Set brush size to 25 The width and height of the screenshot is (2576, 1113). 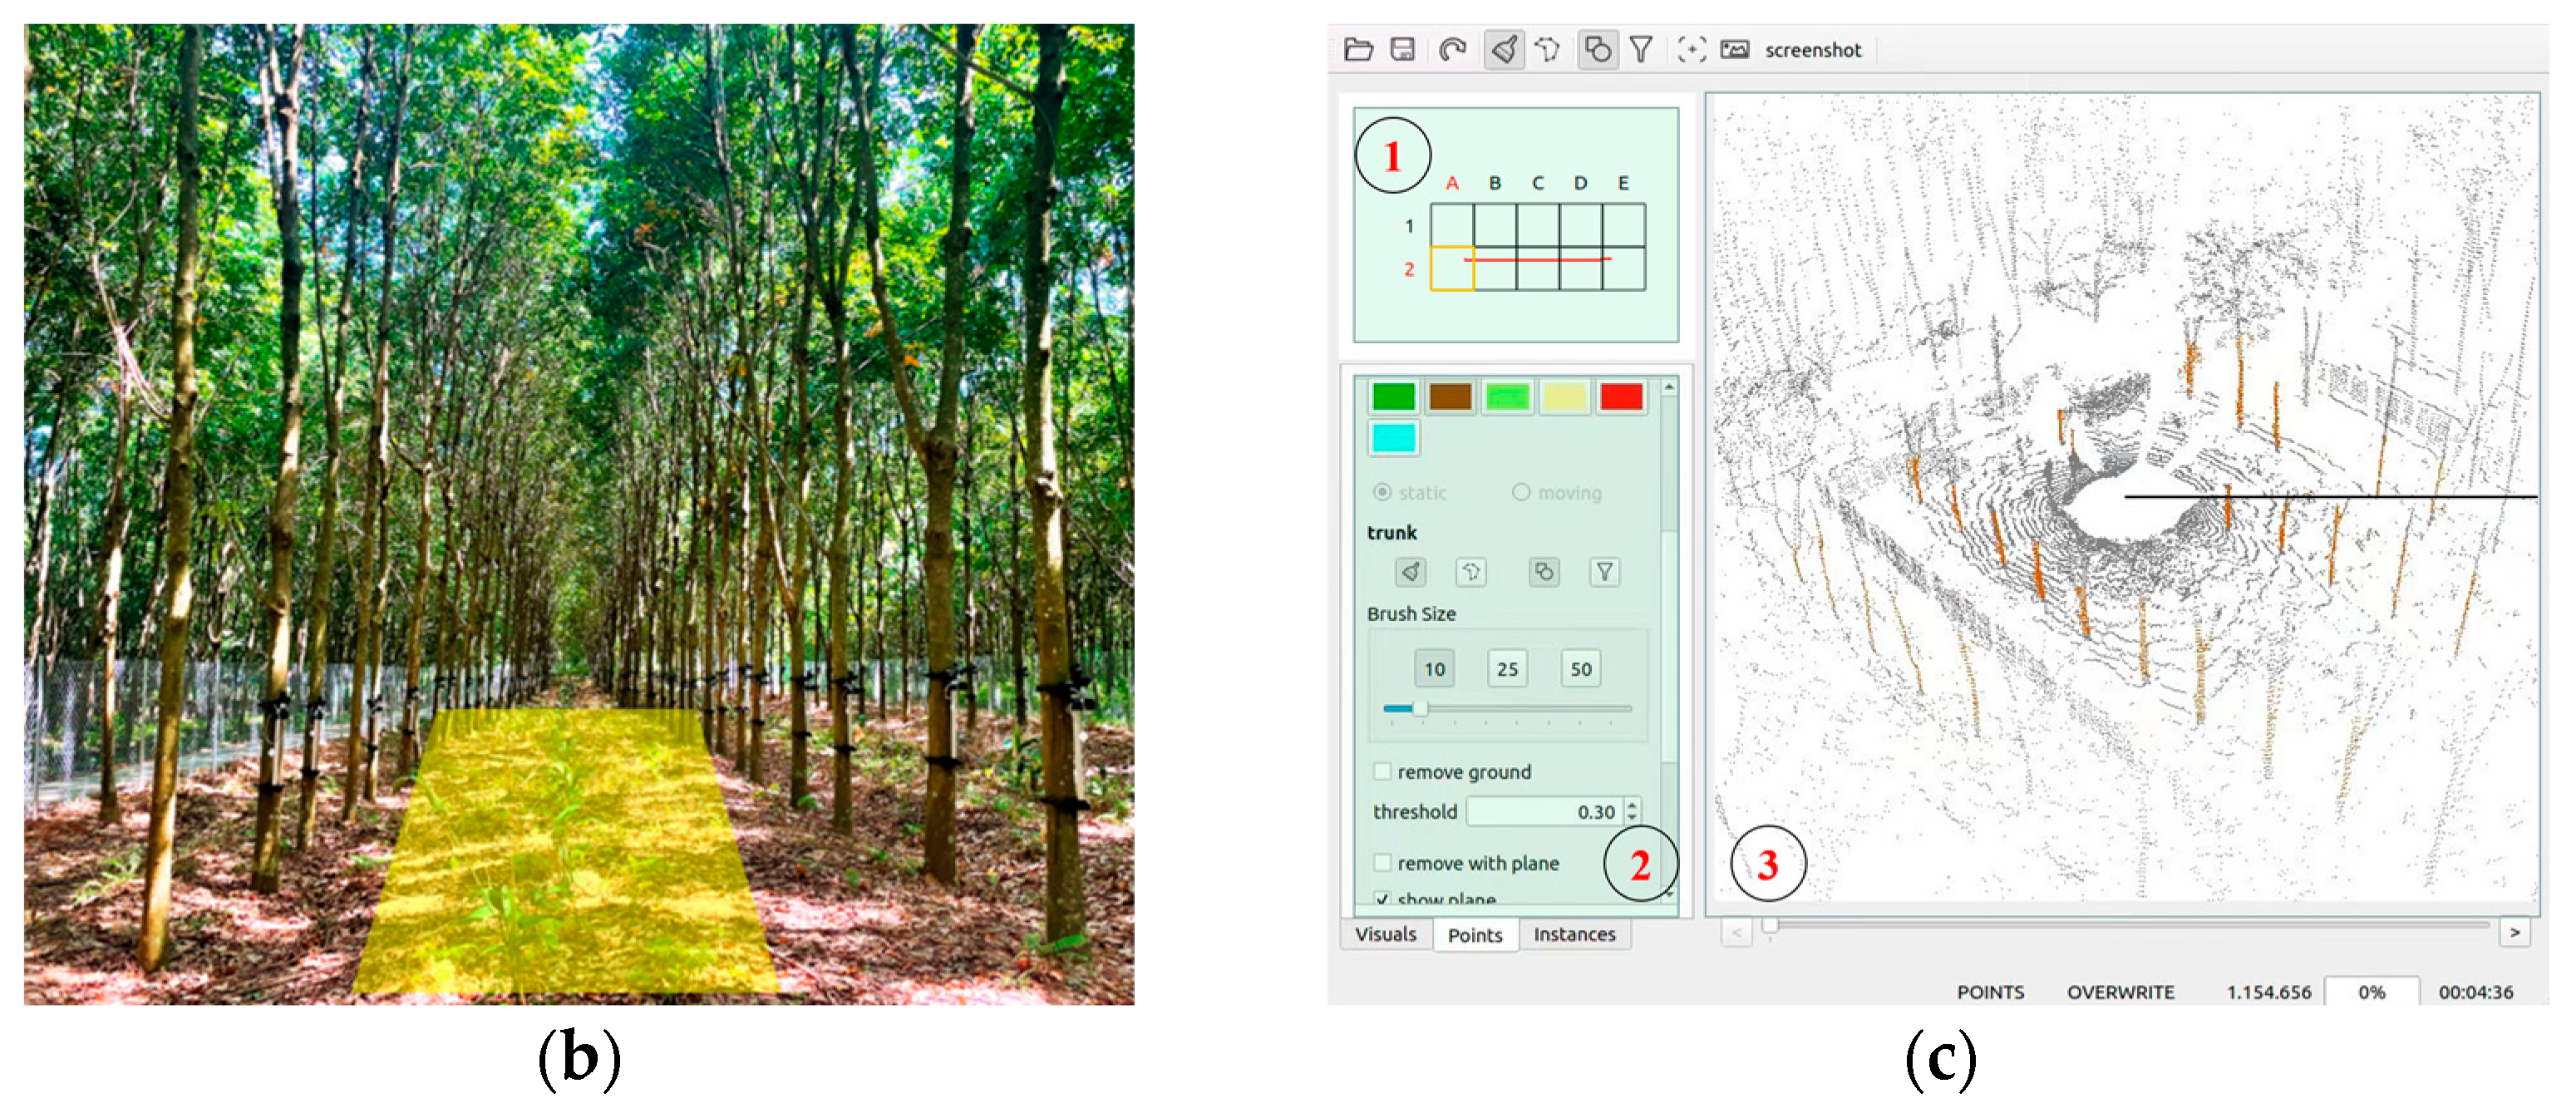click(1507, 668)
